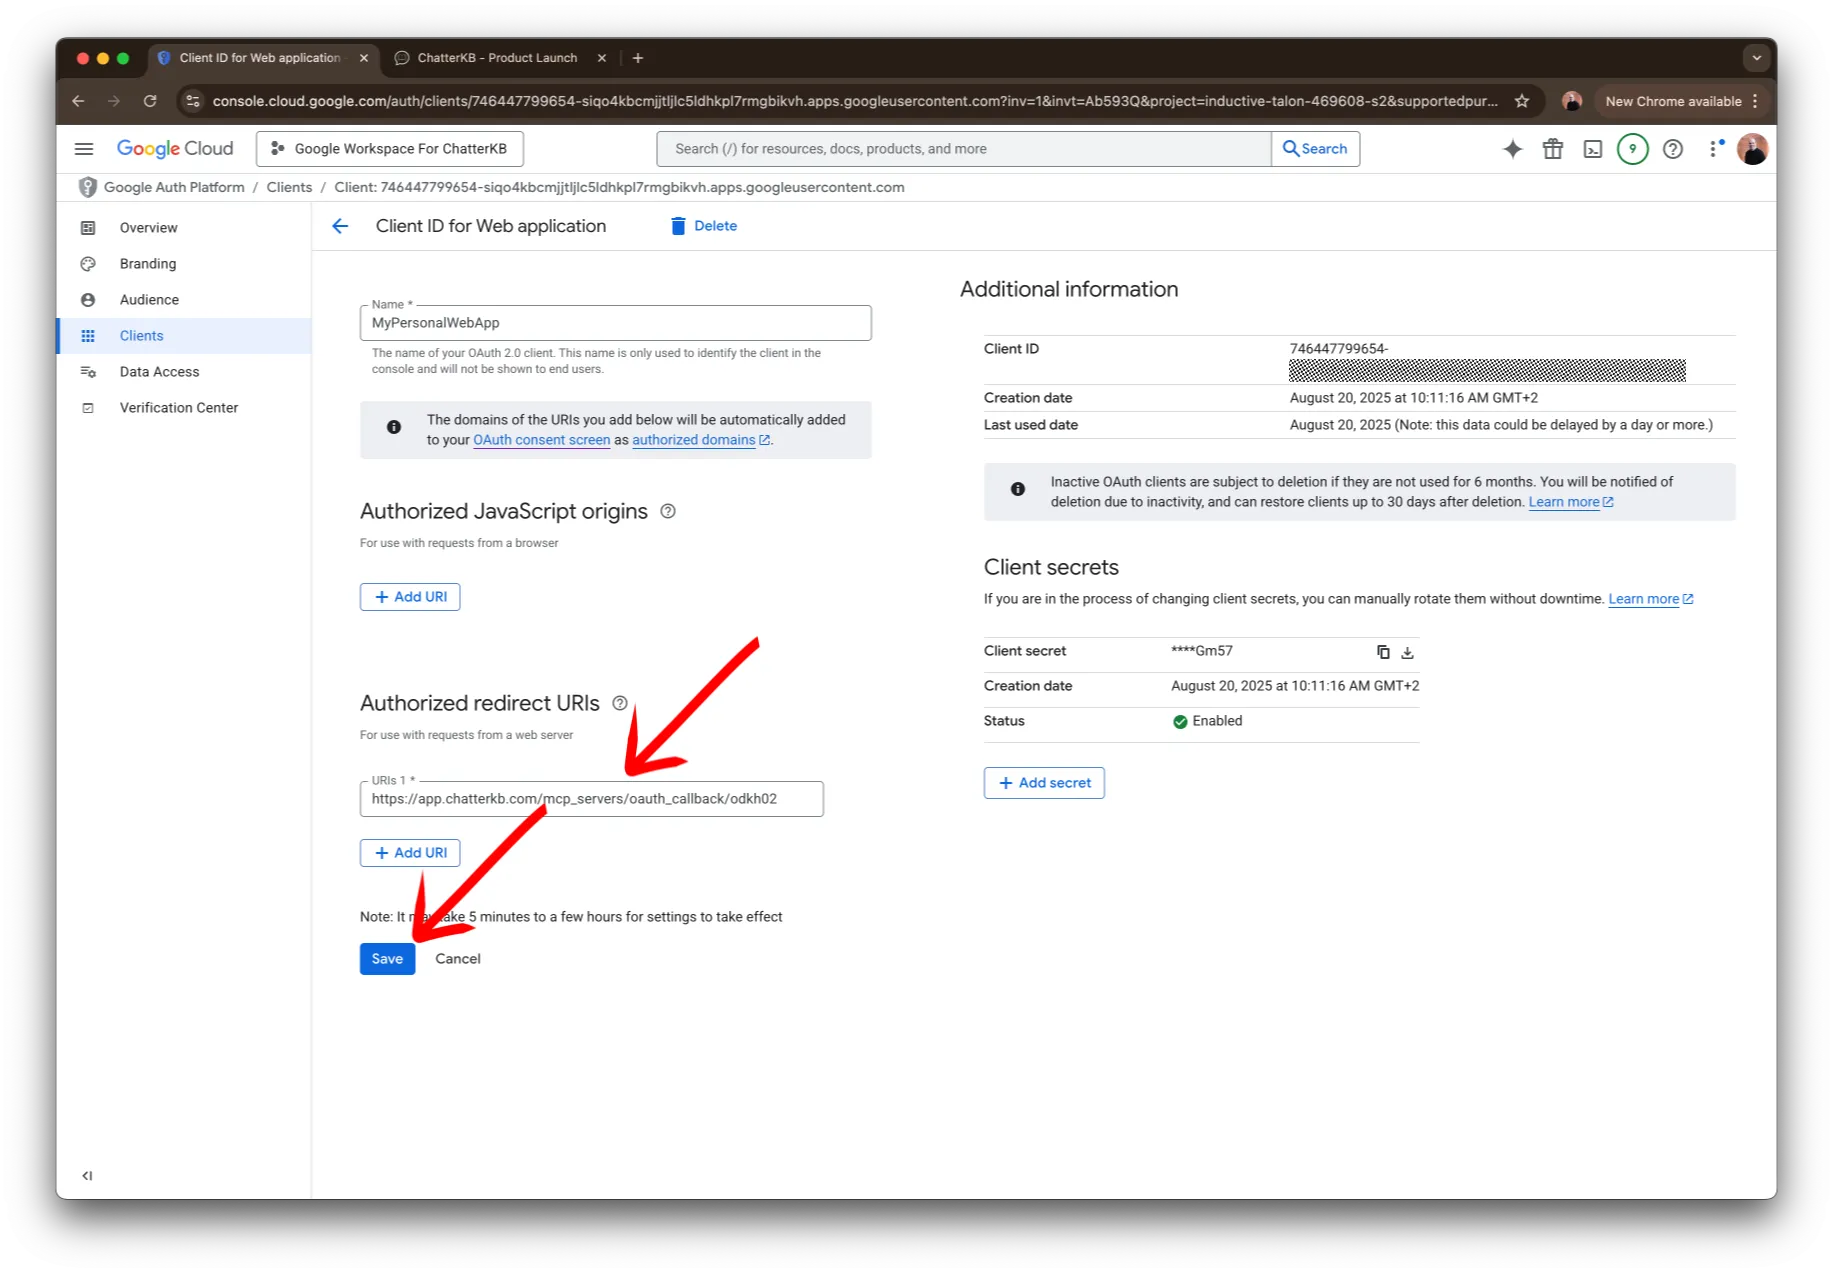Click the back arrow next to Client ID title
The image size is (1833, 1273).
(340, 226)
